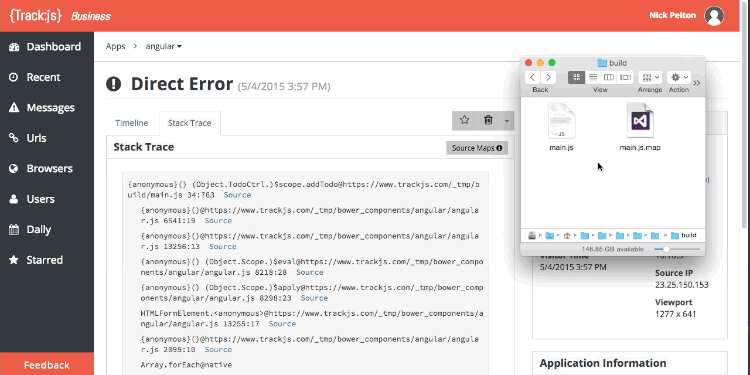Star this error with the star button

click(x=464, y=120)
